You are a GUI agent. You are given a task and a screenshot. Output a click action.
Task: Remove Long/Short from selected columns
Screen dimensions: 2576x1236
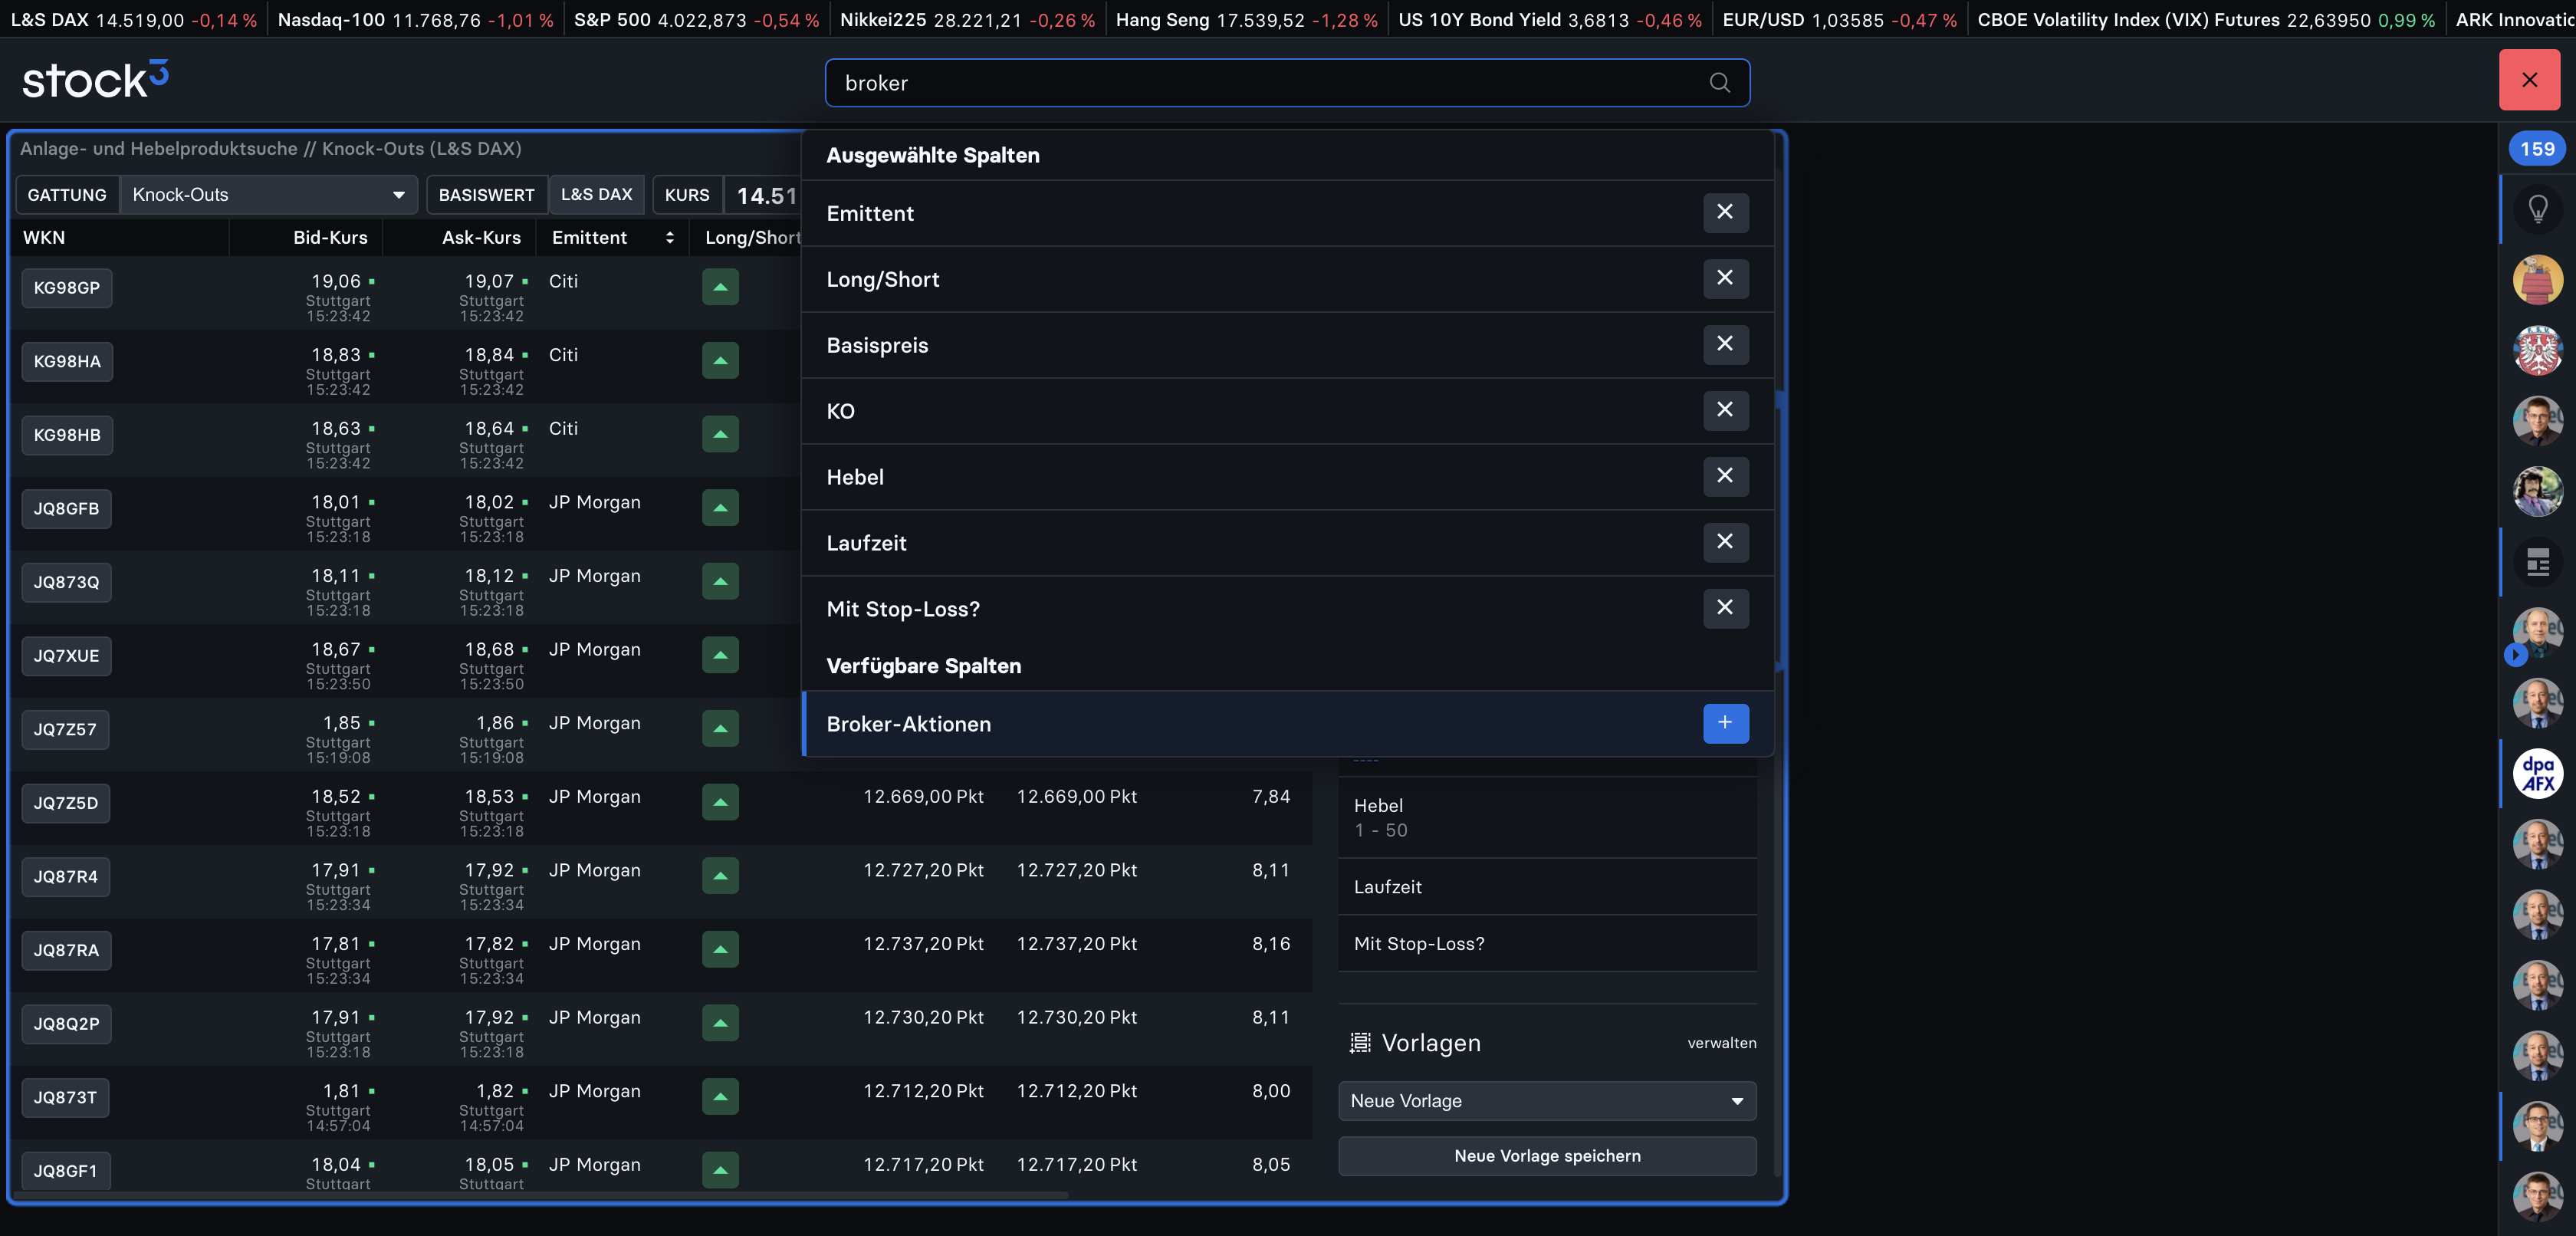(x=1725, y=278)
